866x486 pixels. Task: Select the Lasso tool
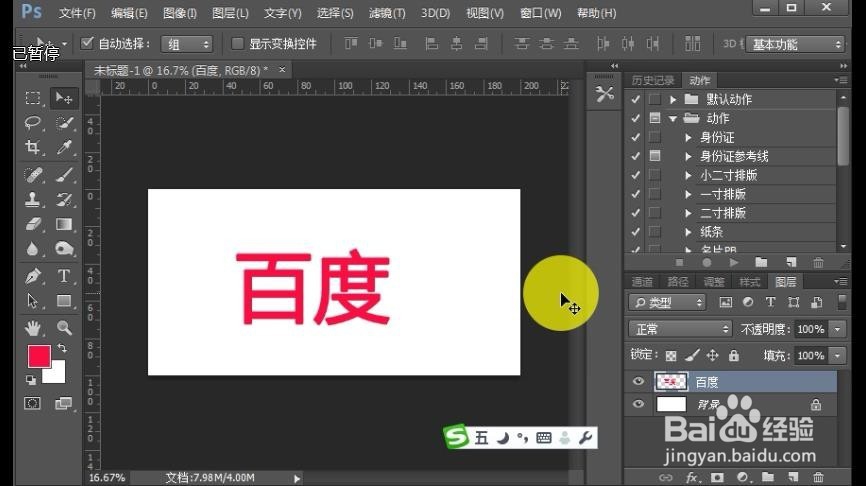pos(33,123)
